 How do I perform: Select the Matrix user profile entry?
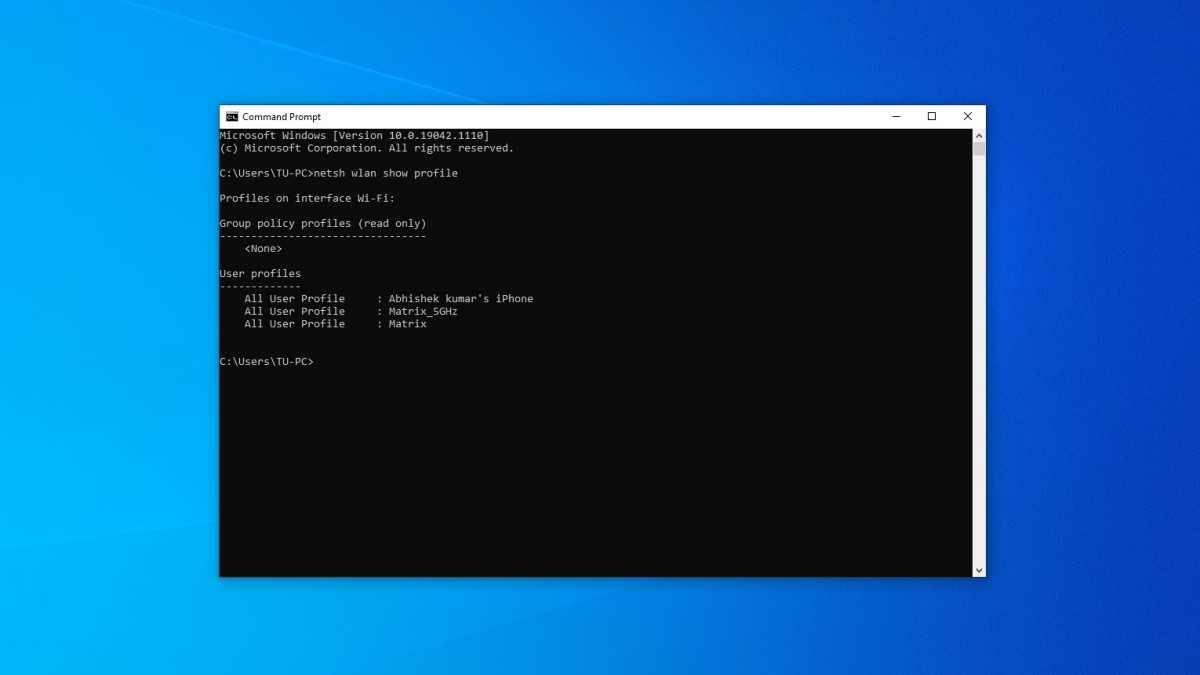click(x=407, y=323)
